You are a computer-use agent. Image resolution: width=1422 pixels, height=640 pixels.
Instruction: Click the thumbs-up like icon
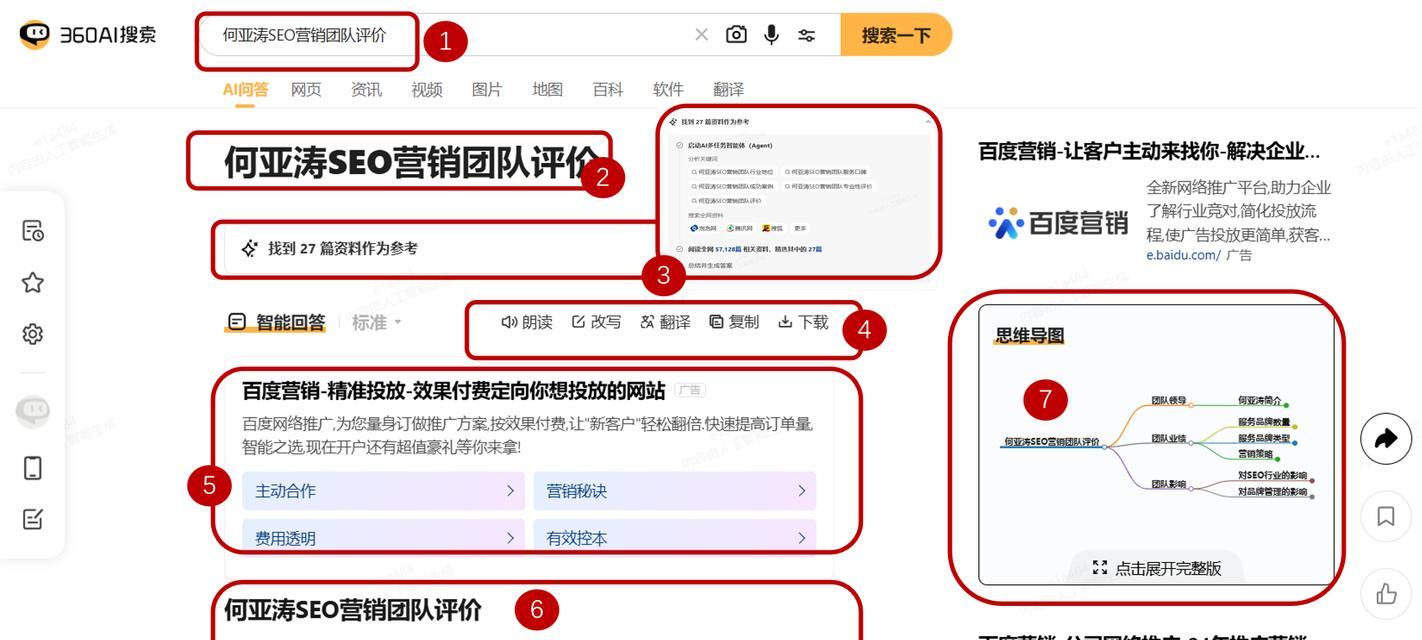tap(1386, 594)
